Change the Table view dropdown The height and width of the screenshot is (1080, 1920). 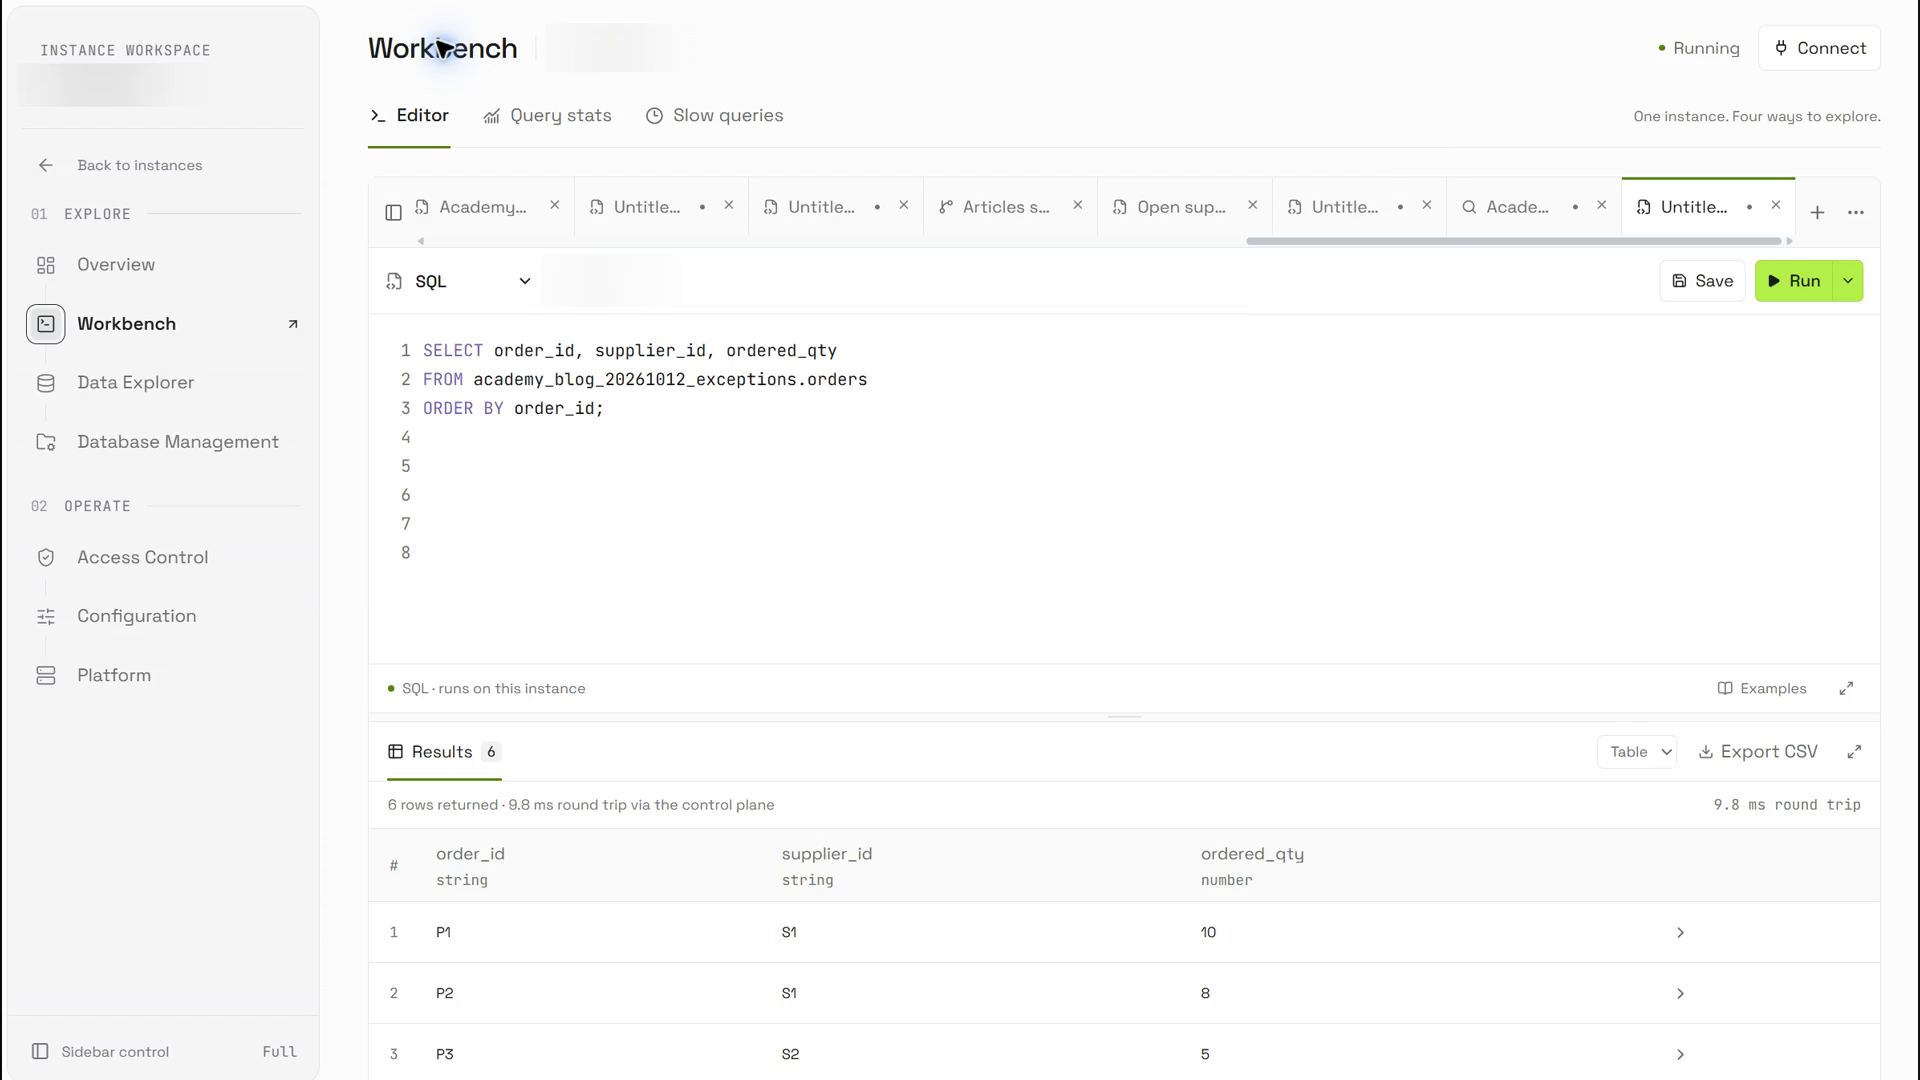(x=1636, y=752)
